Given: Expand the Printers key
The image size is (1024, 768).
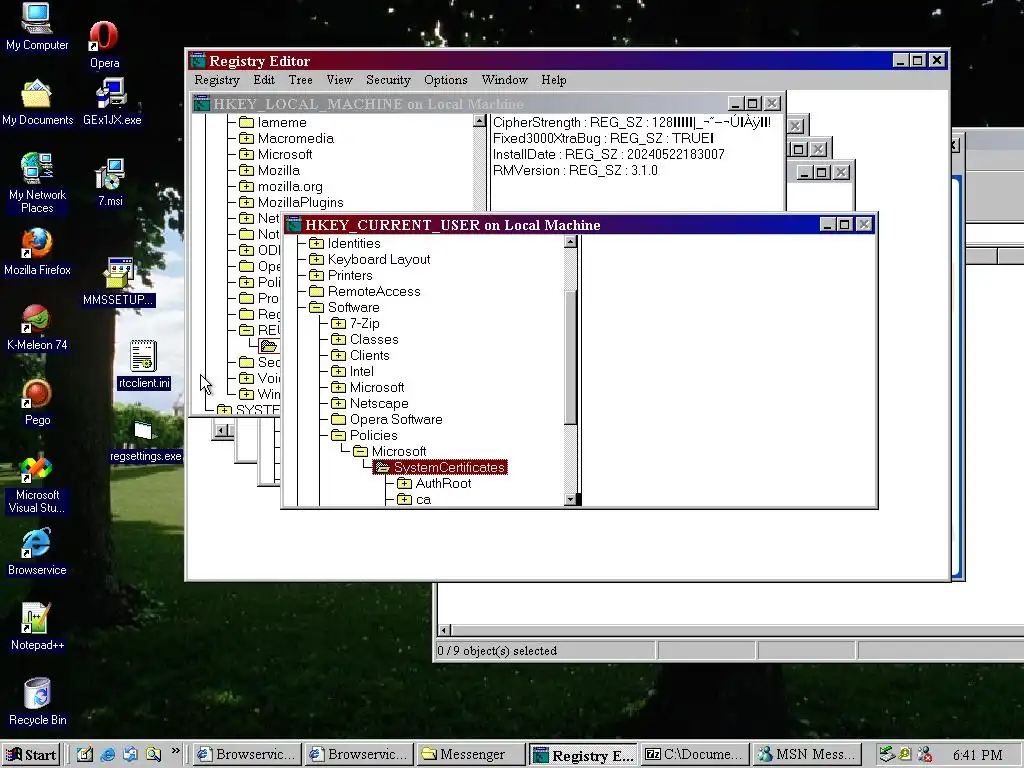Looking at the screenshot, I should pyautogui.click(x=316, y=276).
